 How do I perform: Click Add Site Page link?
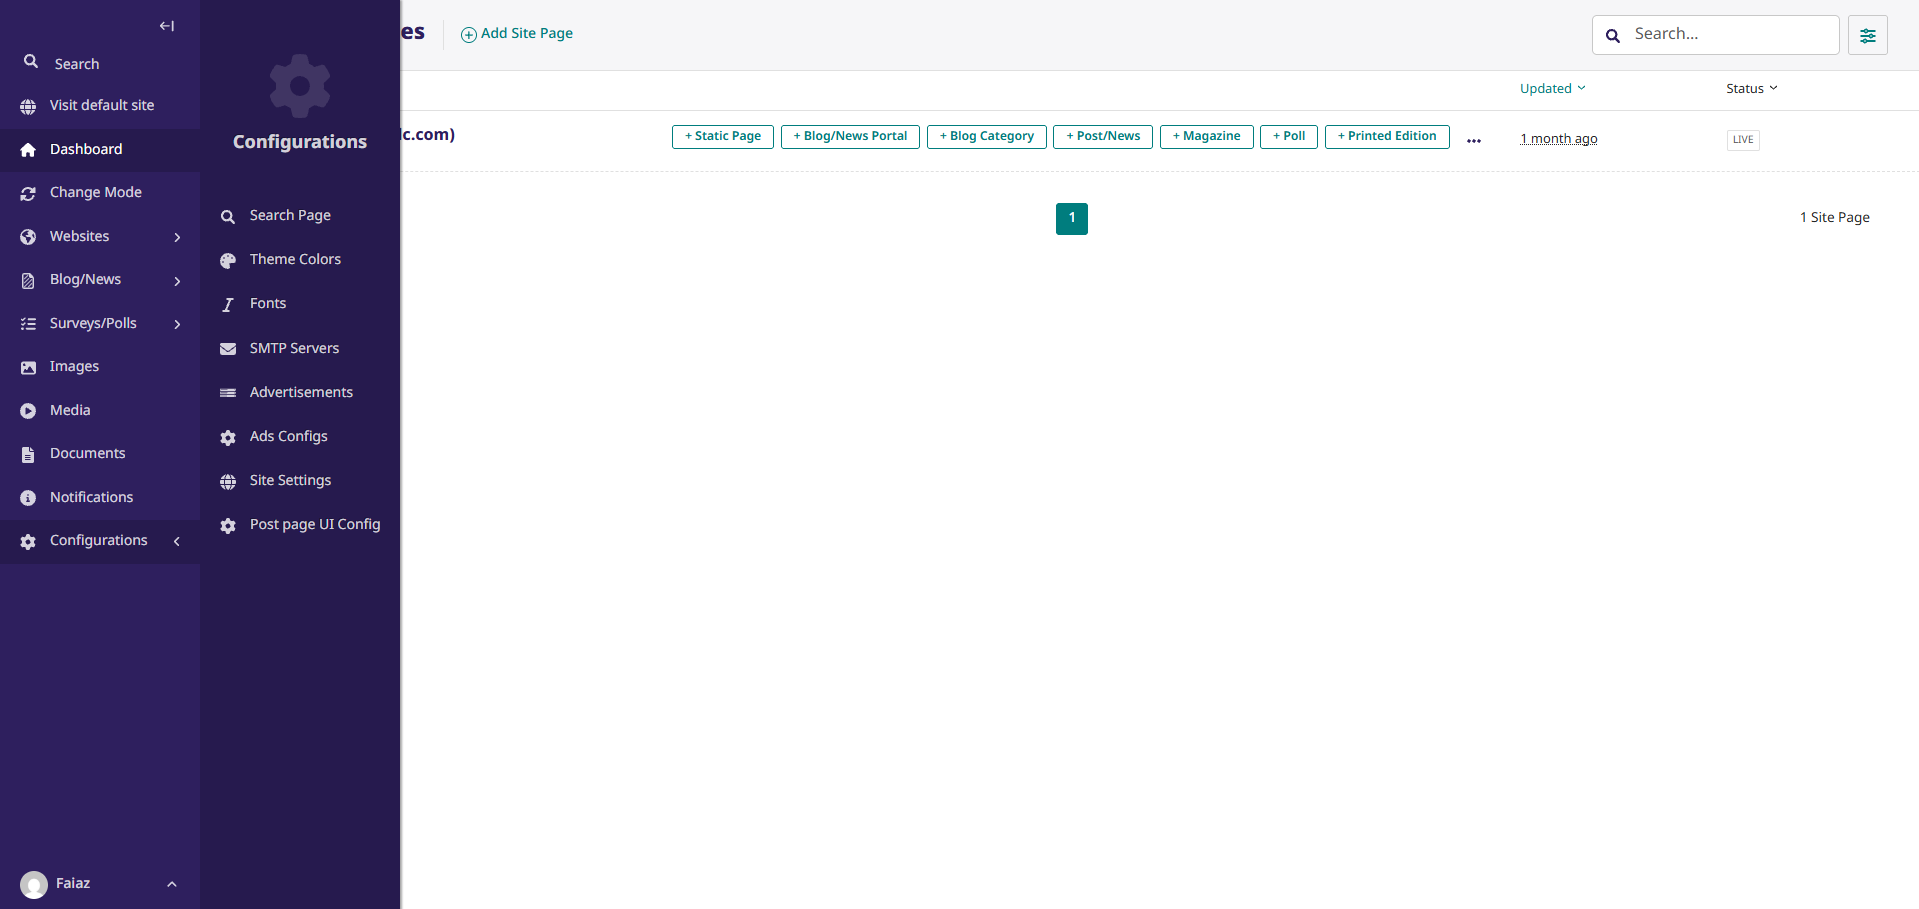517,34
